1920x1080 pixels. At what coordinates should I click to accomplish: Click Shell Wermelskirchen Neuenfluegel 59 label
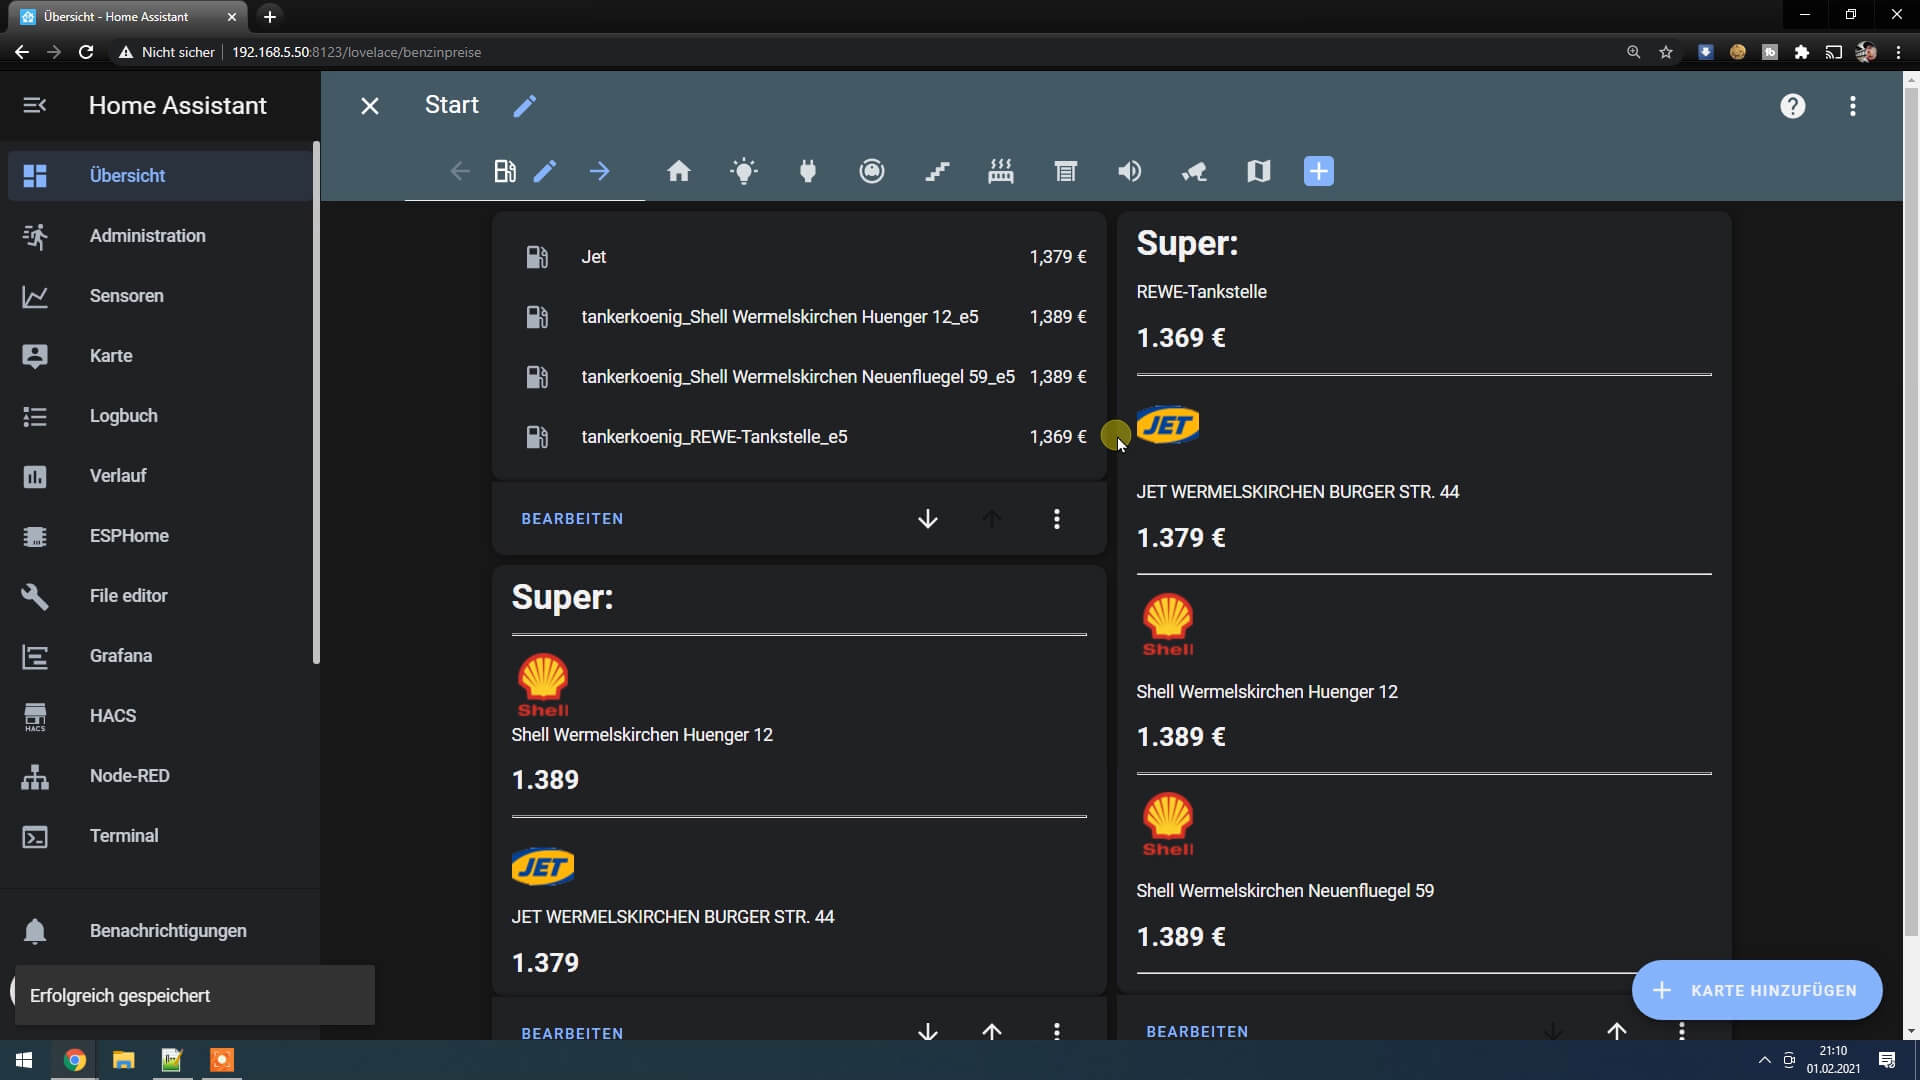(1285, 891)
